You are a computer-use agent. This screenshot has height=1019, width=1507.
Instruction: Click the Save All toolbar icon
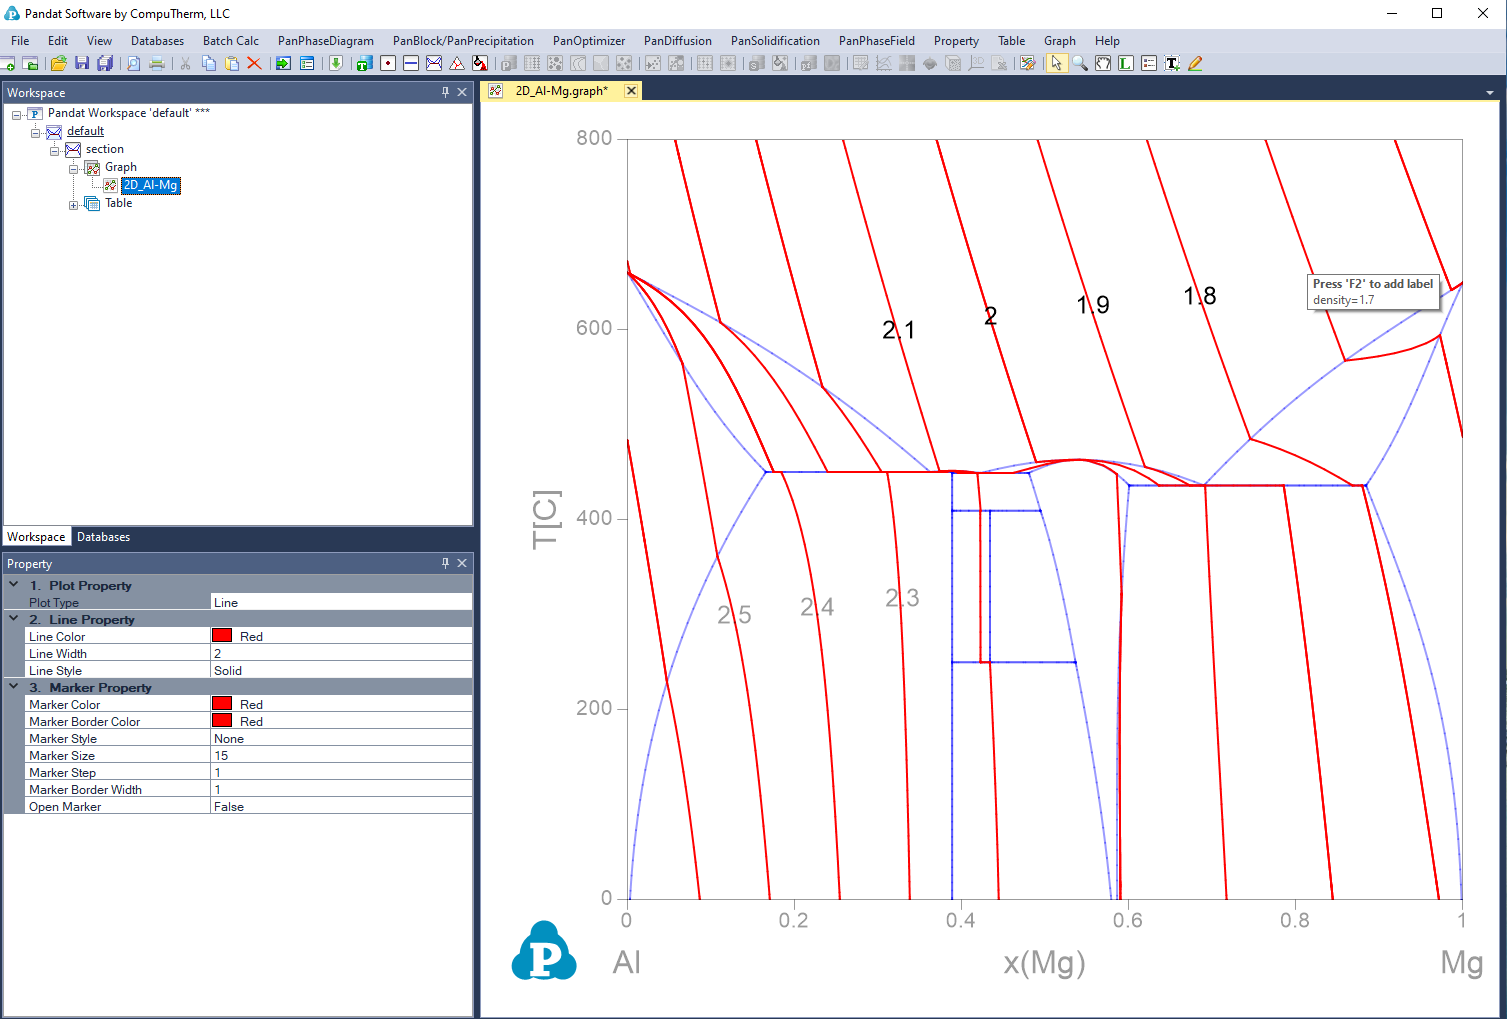pos(105,63)
